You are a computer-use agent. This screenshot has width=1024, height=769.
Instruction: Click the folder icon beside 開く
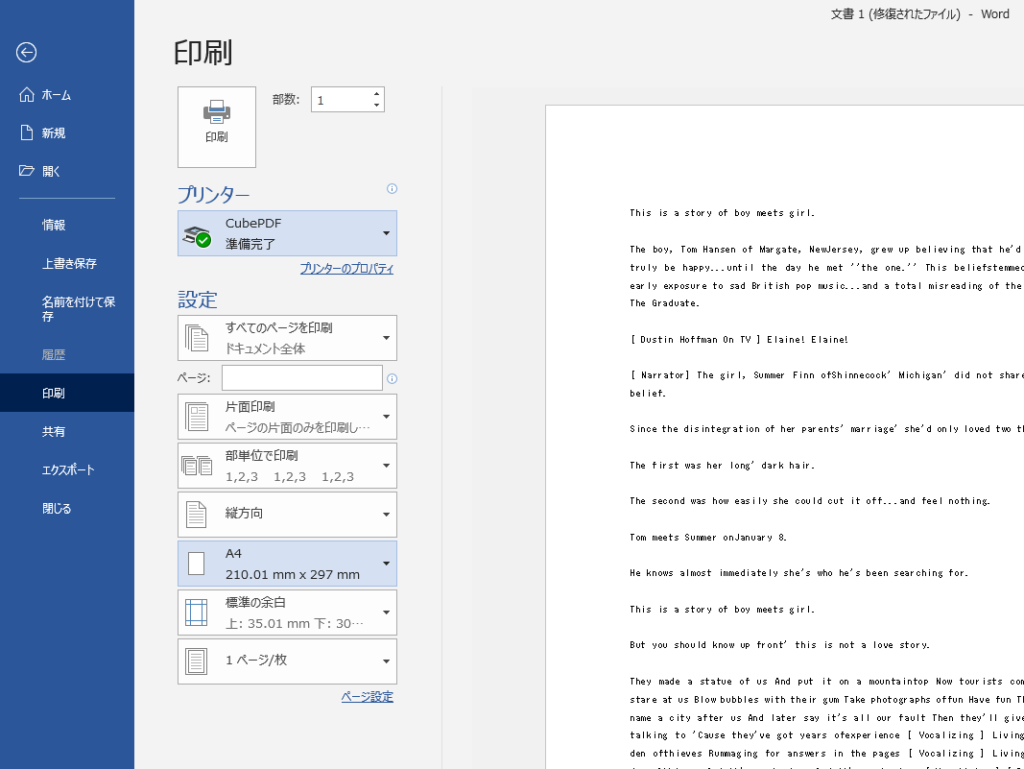(x=26, y=171)
